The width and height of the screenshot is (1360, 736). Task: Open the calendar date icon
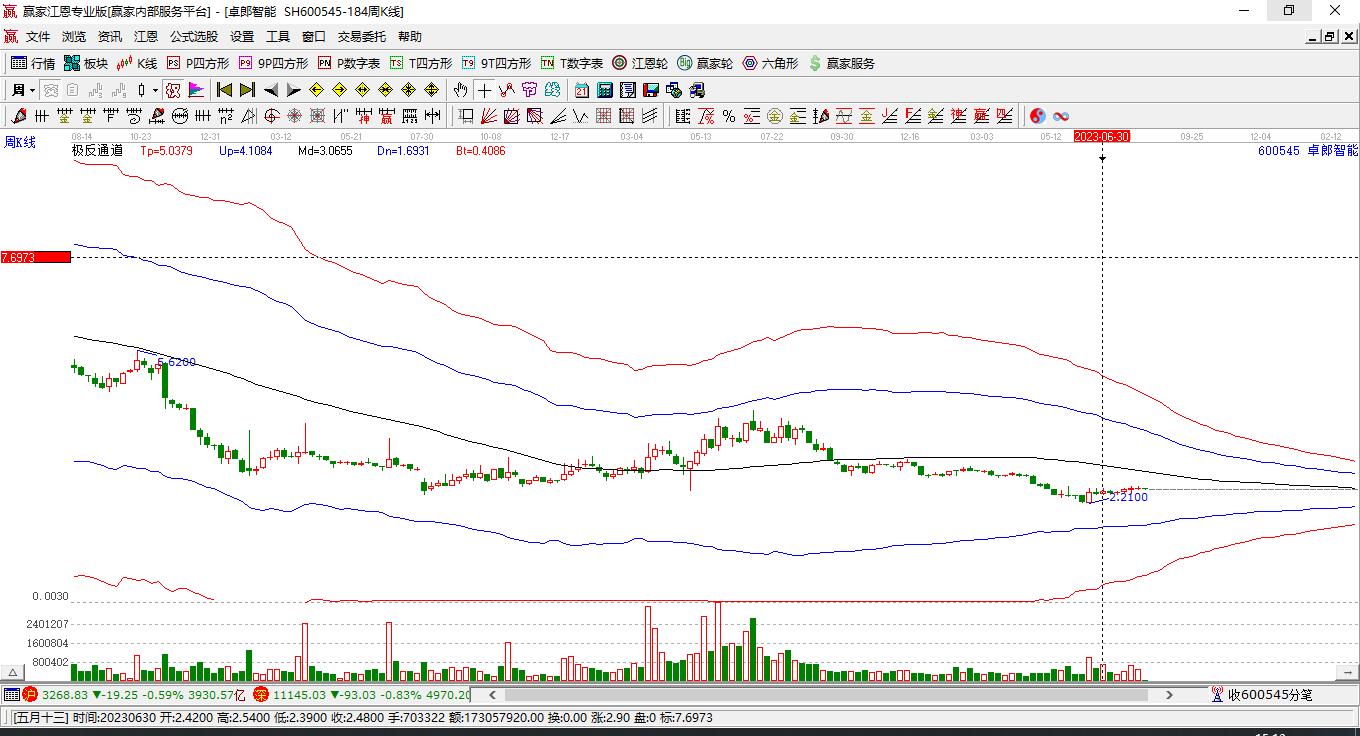point(581,90)
